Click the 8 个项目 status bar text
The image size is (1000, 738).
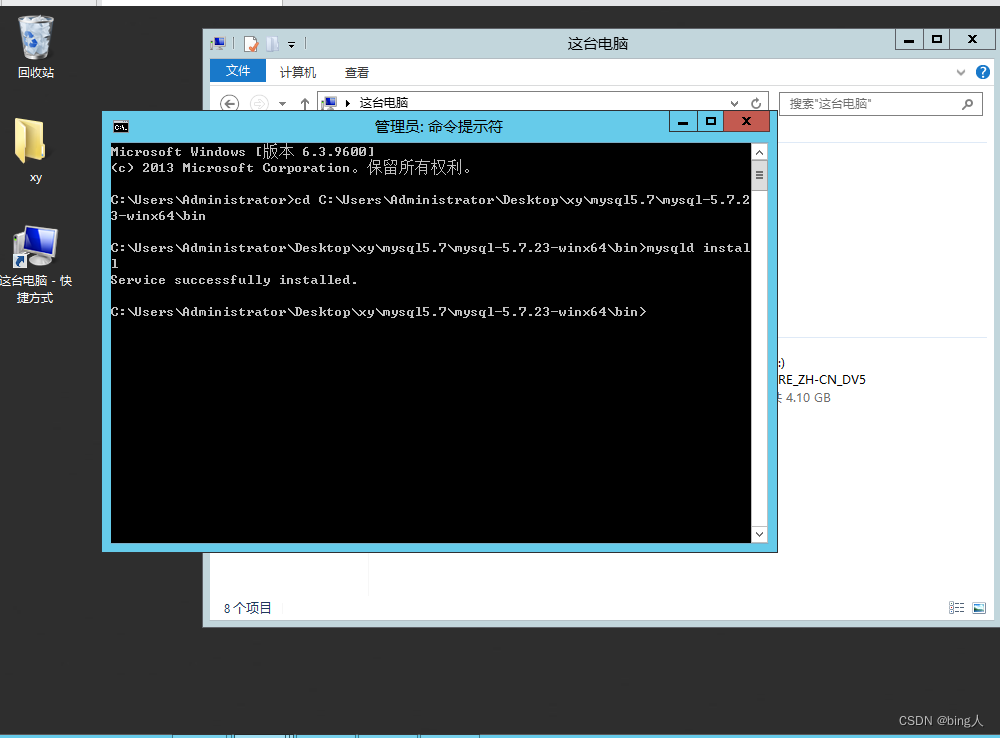(x=247, y=609)
